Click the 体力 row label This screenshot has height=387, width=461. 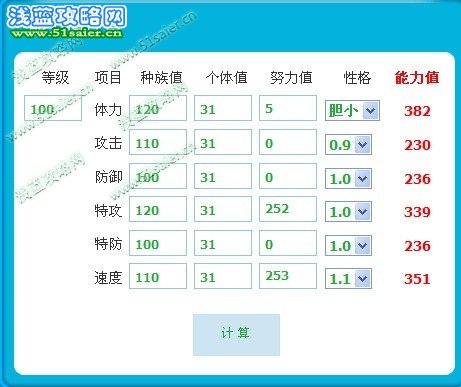(108, 110)
